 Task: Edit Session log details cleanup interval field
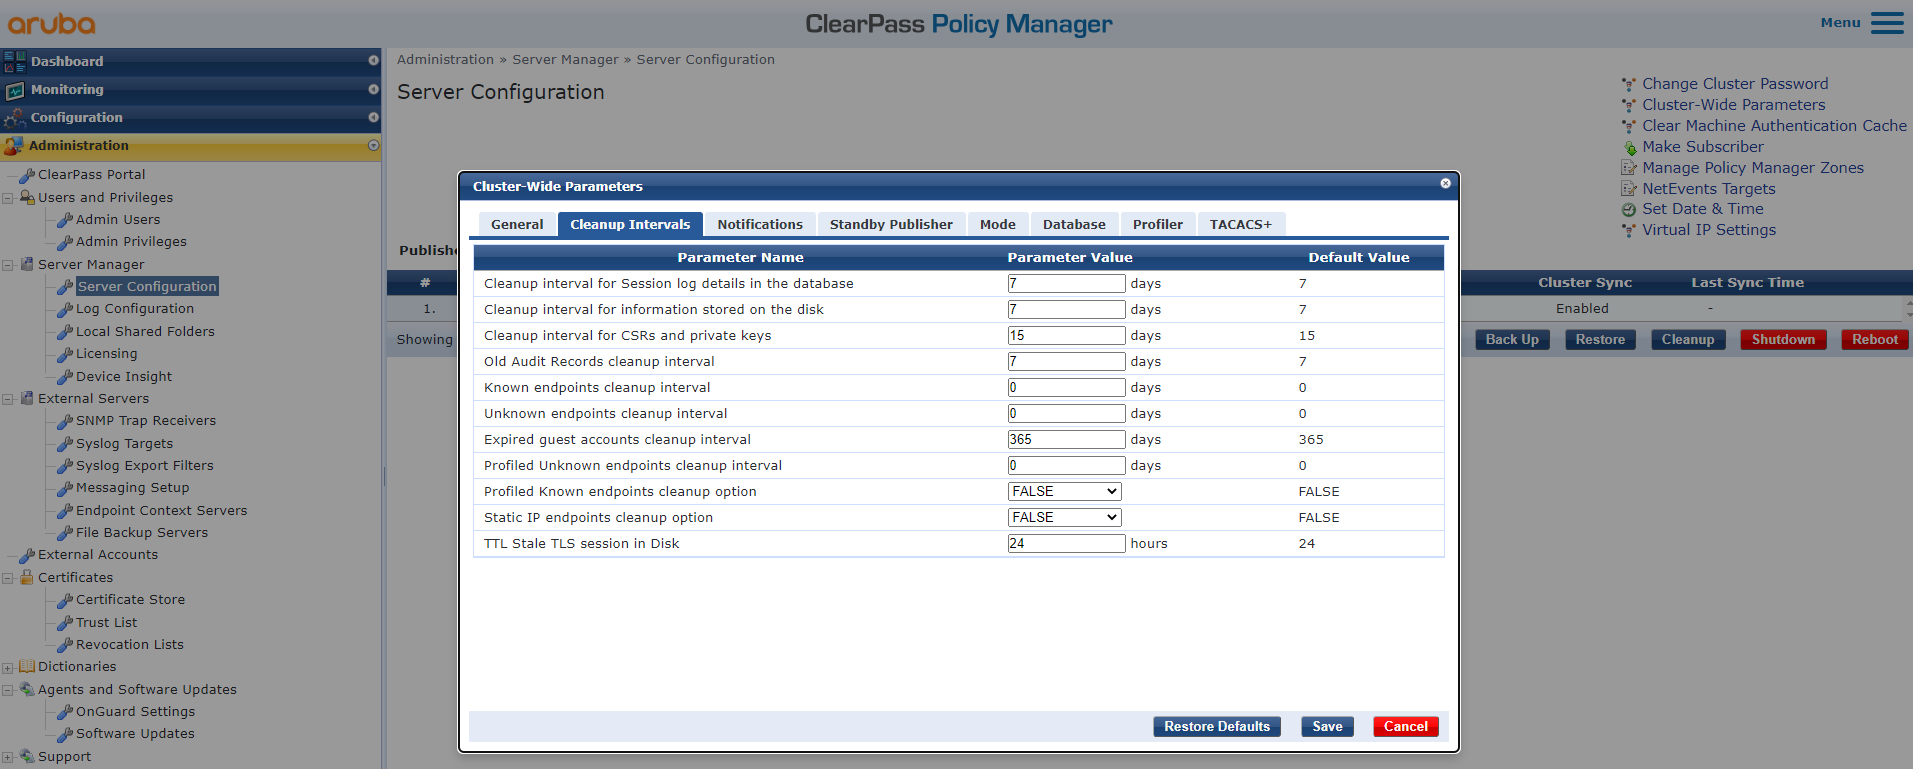click(x=1066, y=284)
